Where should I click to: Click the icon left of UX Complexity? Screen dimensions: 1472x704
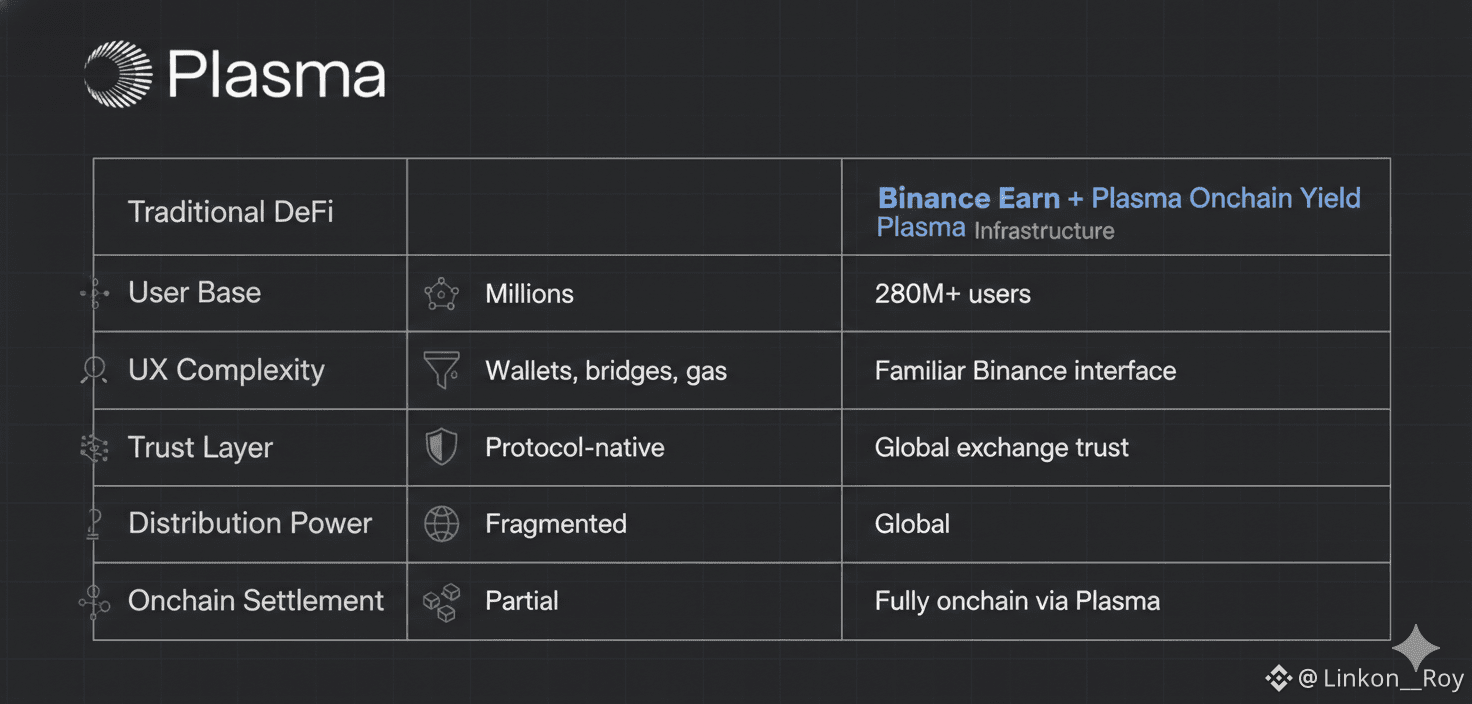pos(94,371)
